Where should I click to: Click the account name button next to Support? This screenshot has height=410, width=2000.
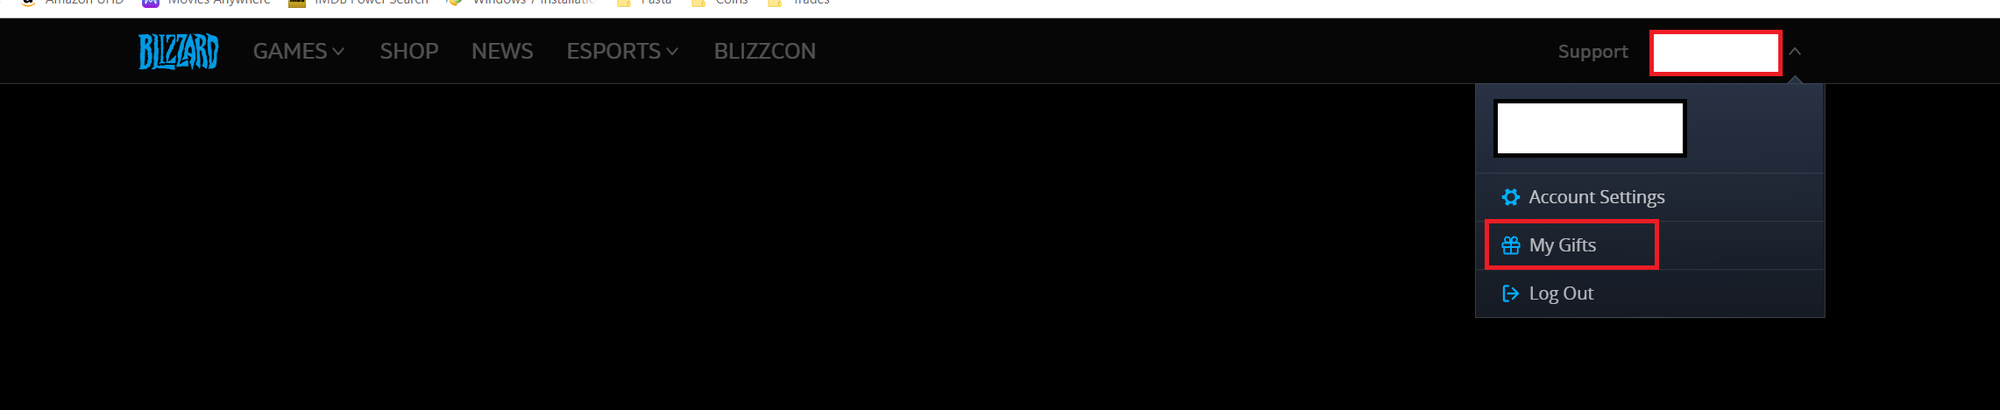click(x=1715, y=53)
